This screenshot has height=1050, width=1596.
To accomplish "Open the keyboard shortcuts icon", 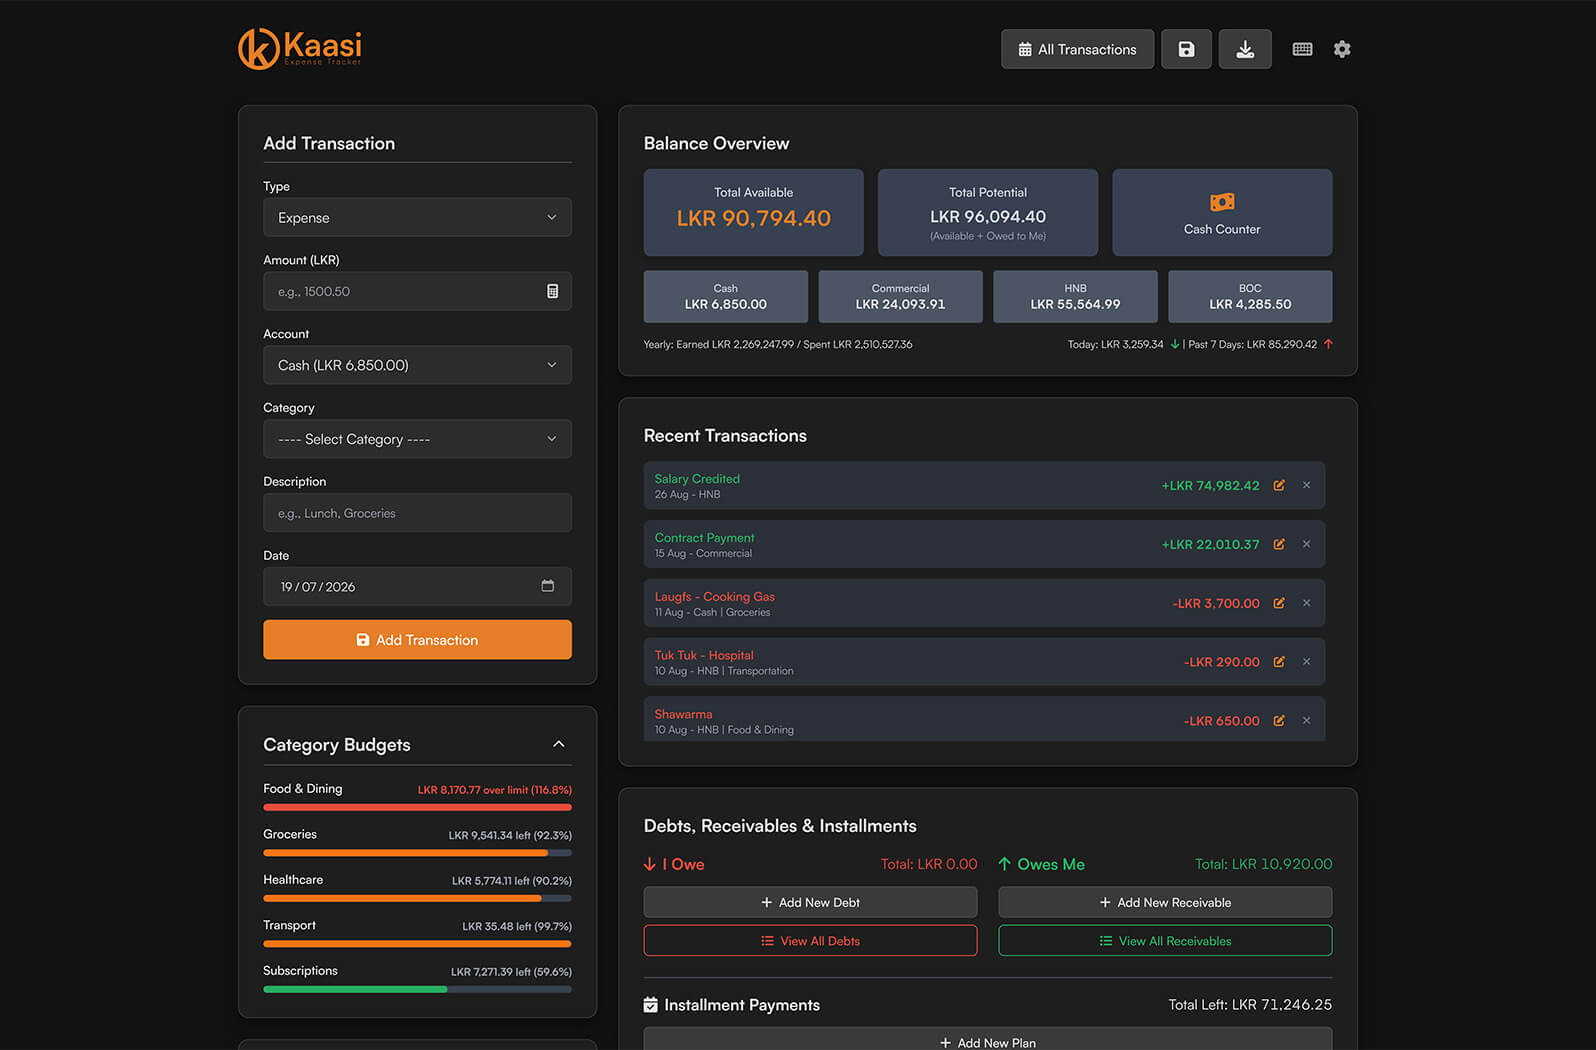I will [x=1302, y=49].
